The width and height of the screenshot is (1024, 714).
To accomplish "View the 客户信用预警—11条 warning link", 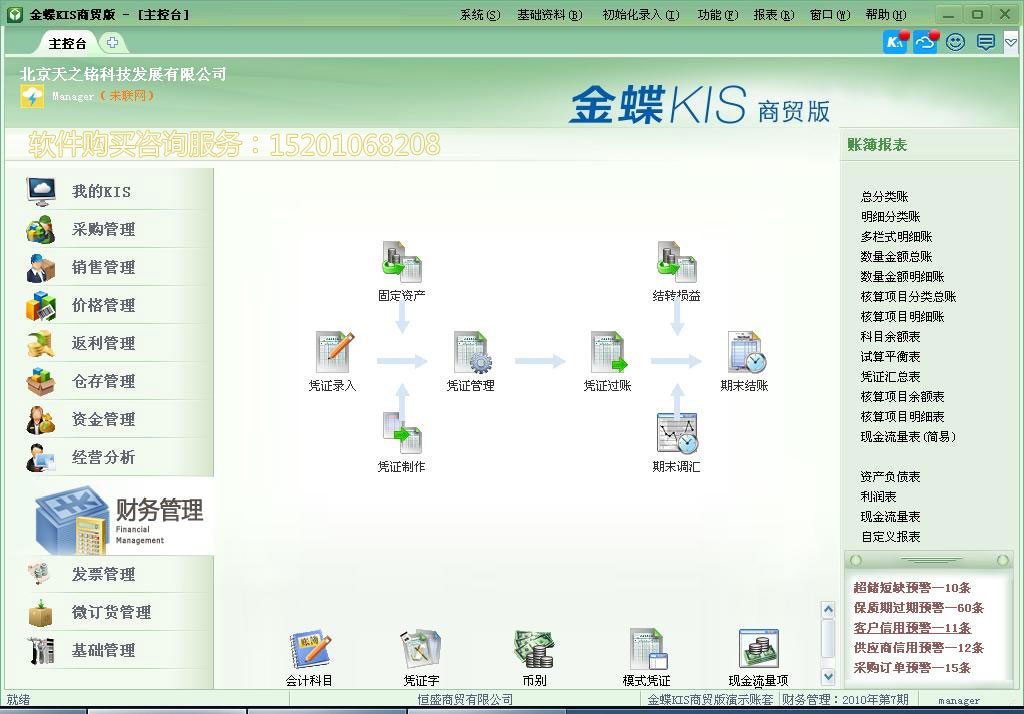I will (912, 627).
